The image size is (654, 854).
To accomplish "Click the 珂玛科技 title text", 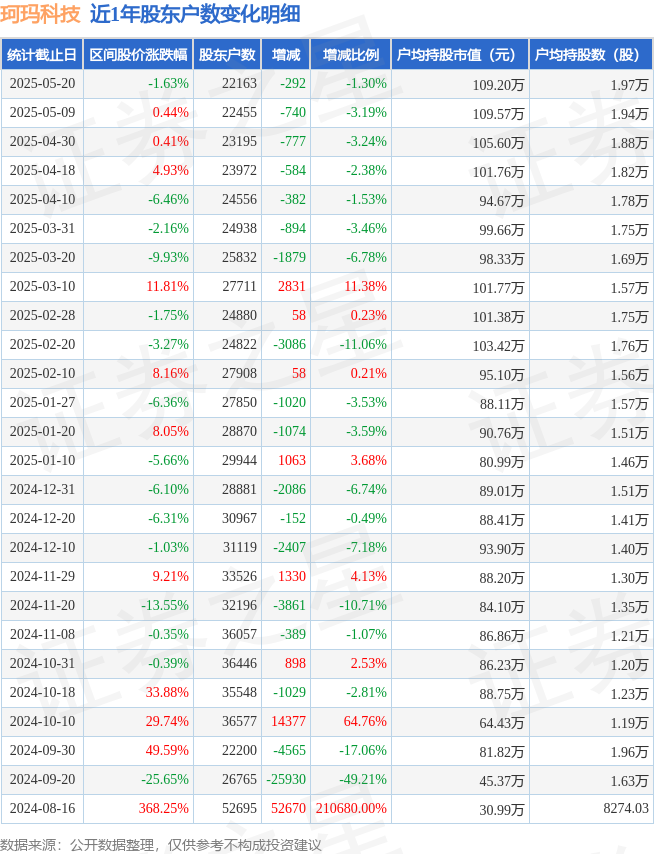I will tap(41, 15).
